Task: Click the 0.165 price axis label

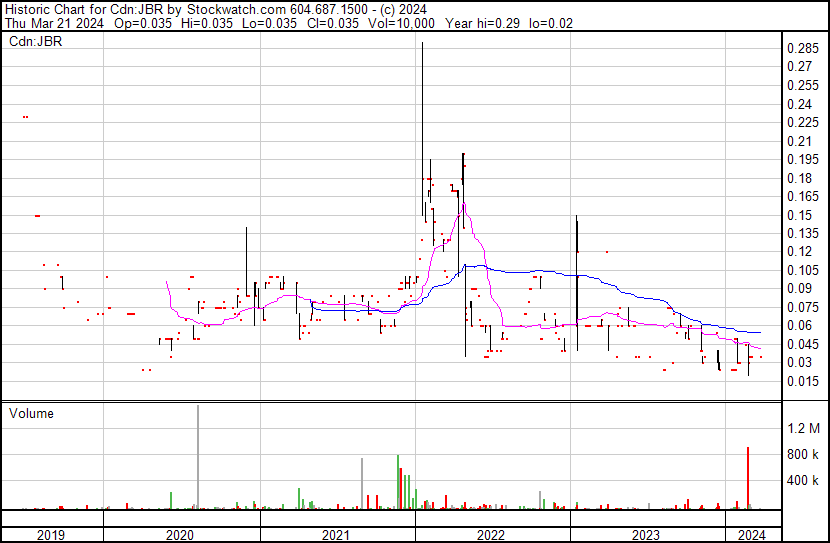Action: tap(803, 196)
